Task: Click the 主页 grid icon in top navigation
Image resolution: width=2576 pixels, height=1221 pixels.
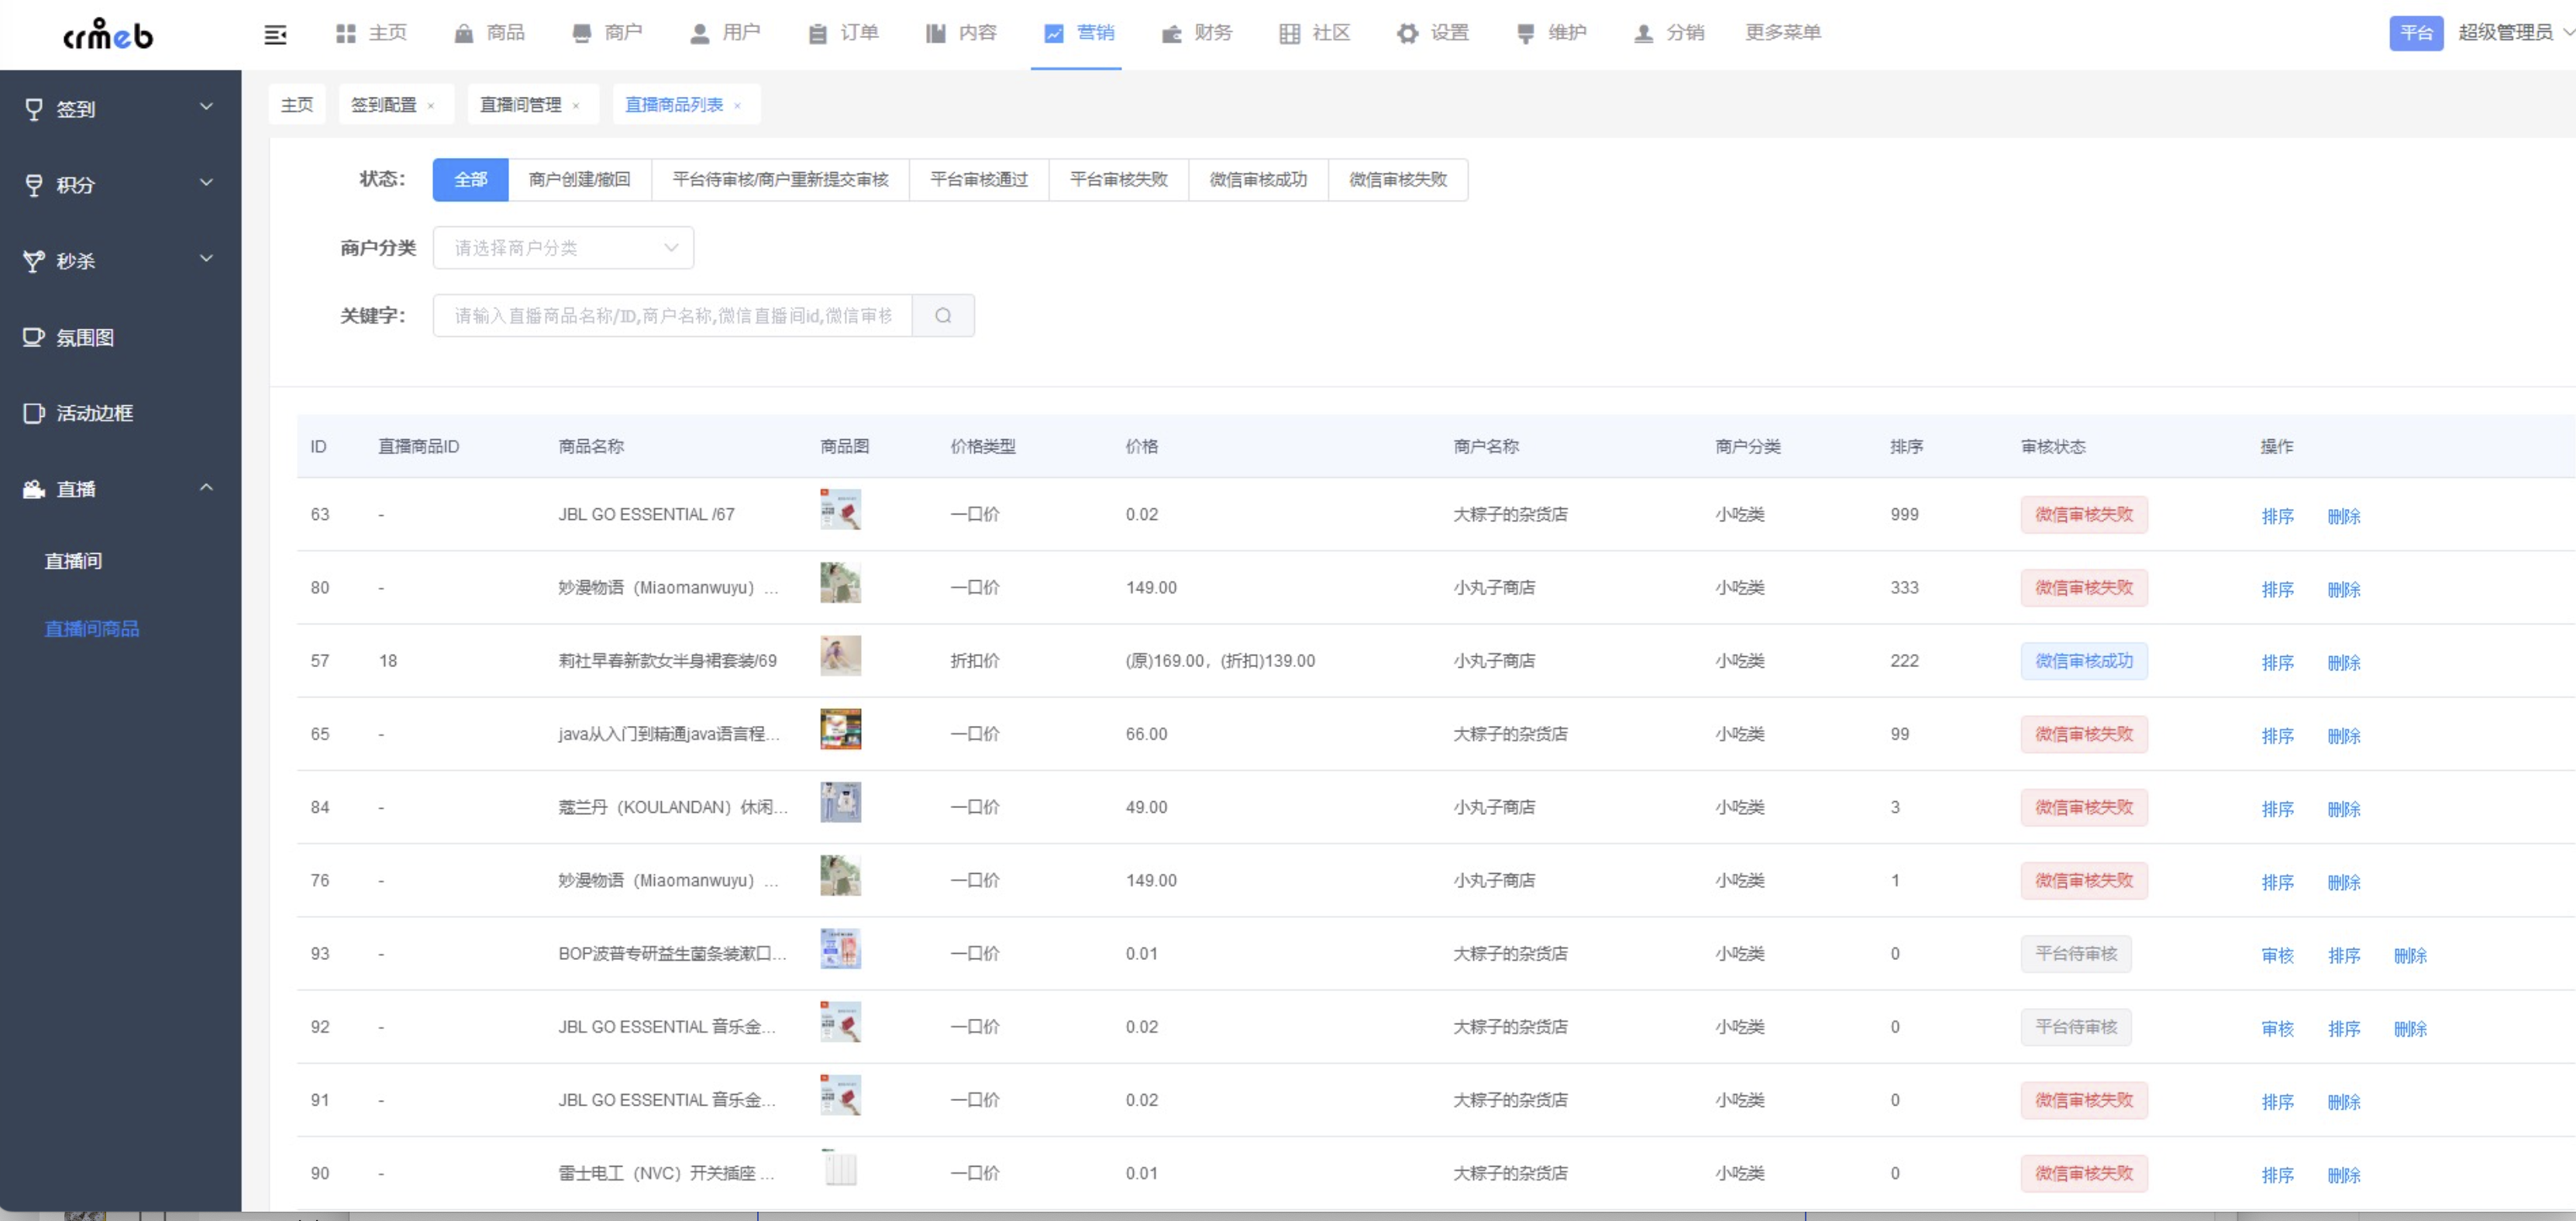Action: tap(346, 33)
